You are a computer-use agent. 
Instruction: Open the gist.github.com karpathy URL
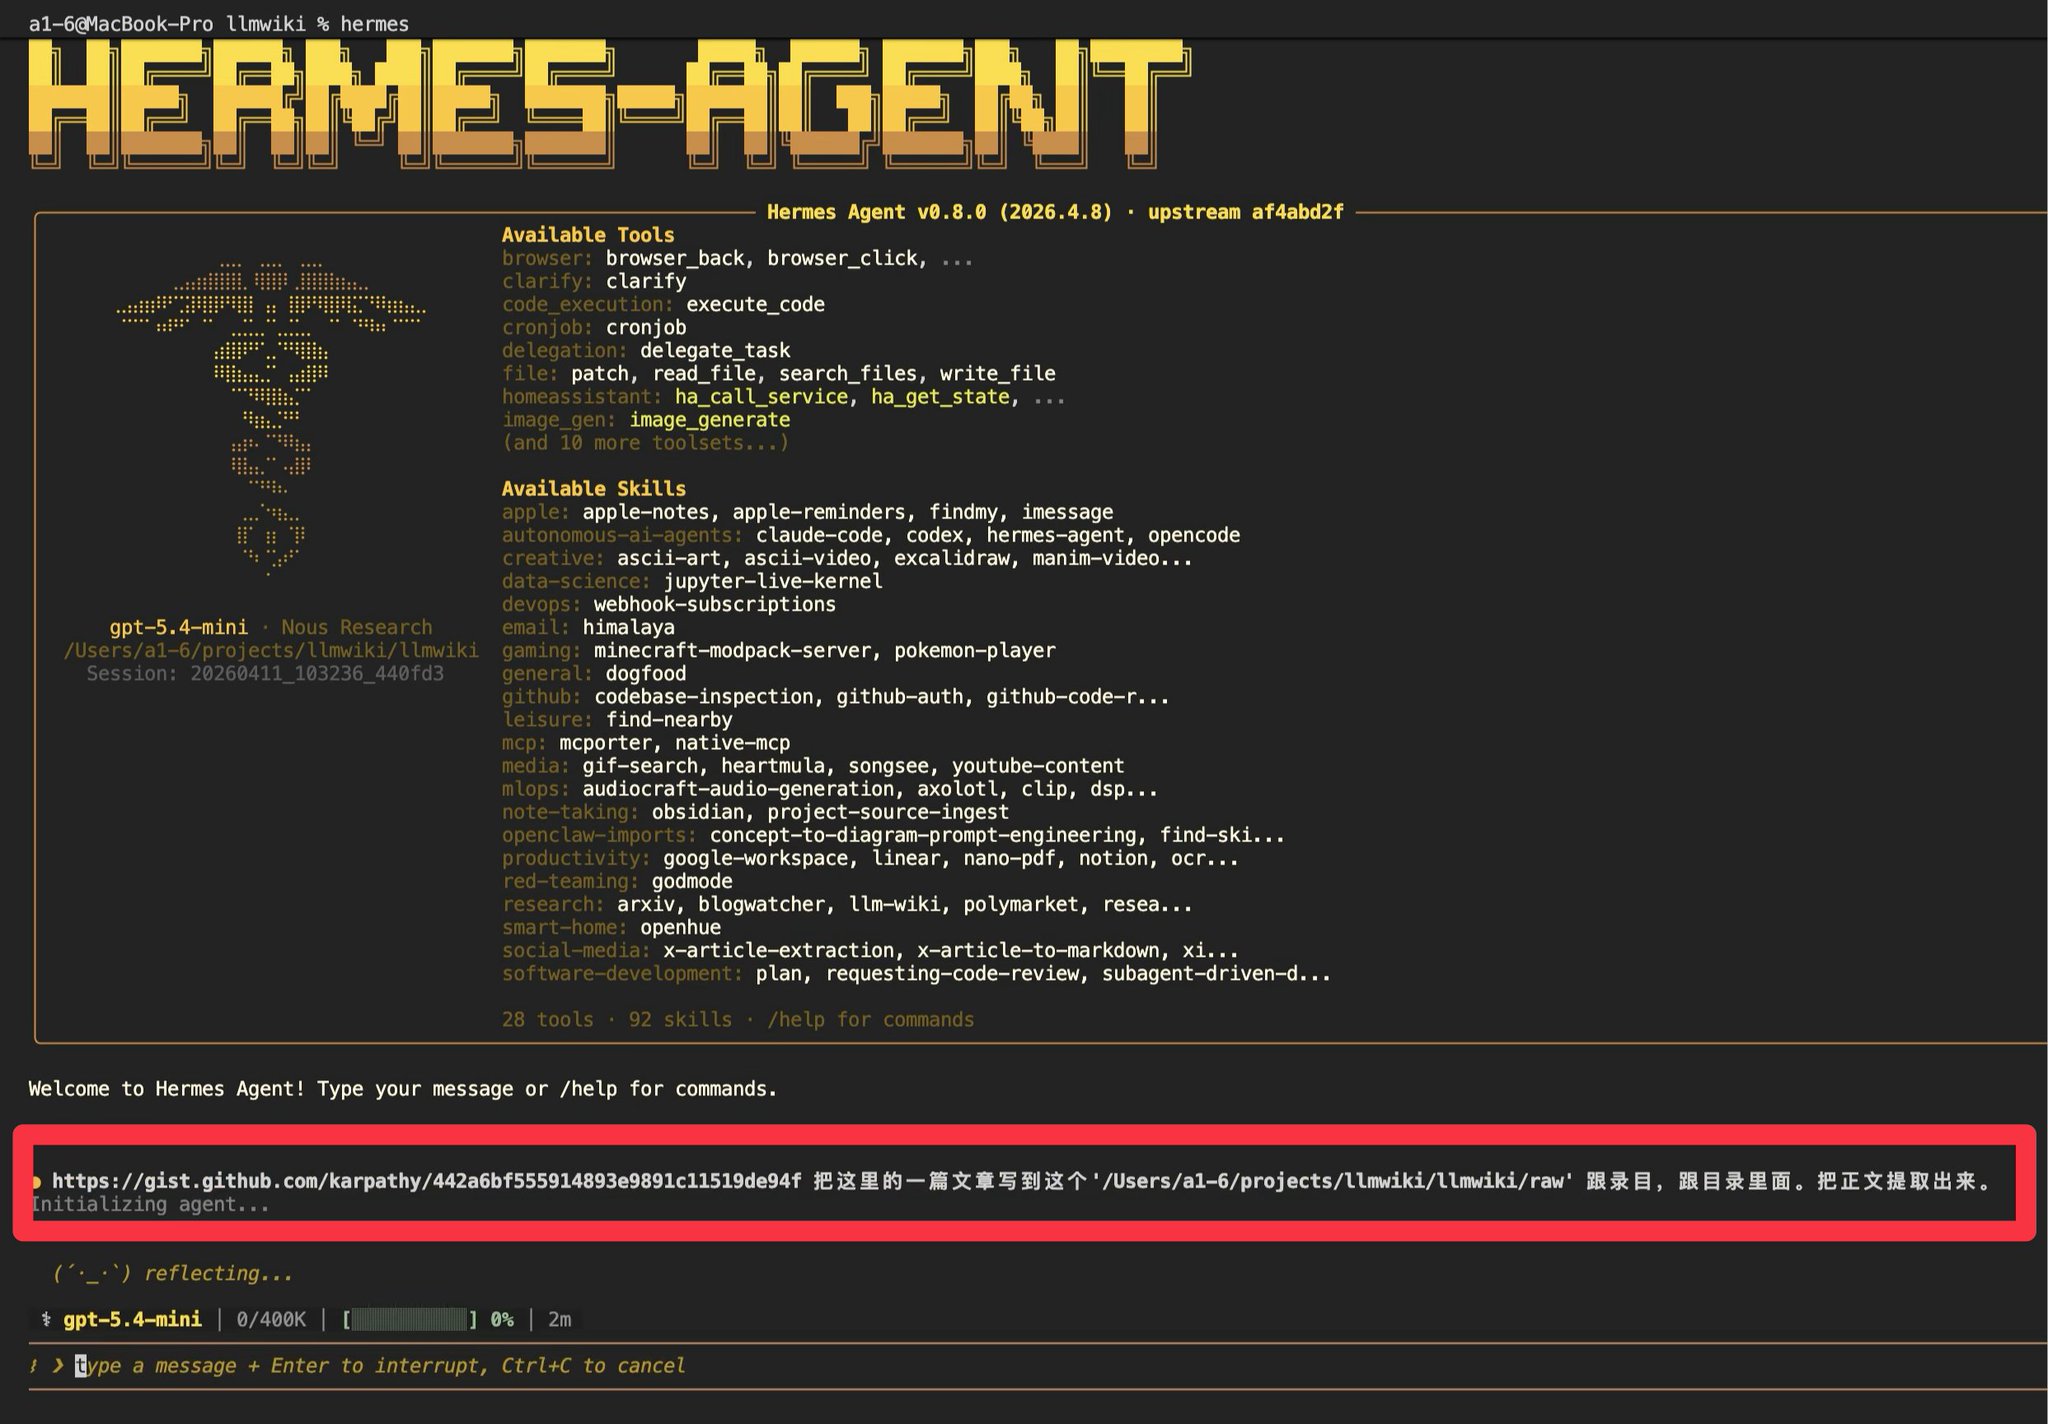click(x=427, y=1181)
